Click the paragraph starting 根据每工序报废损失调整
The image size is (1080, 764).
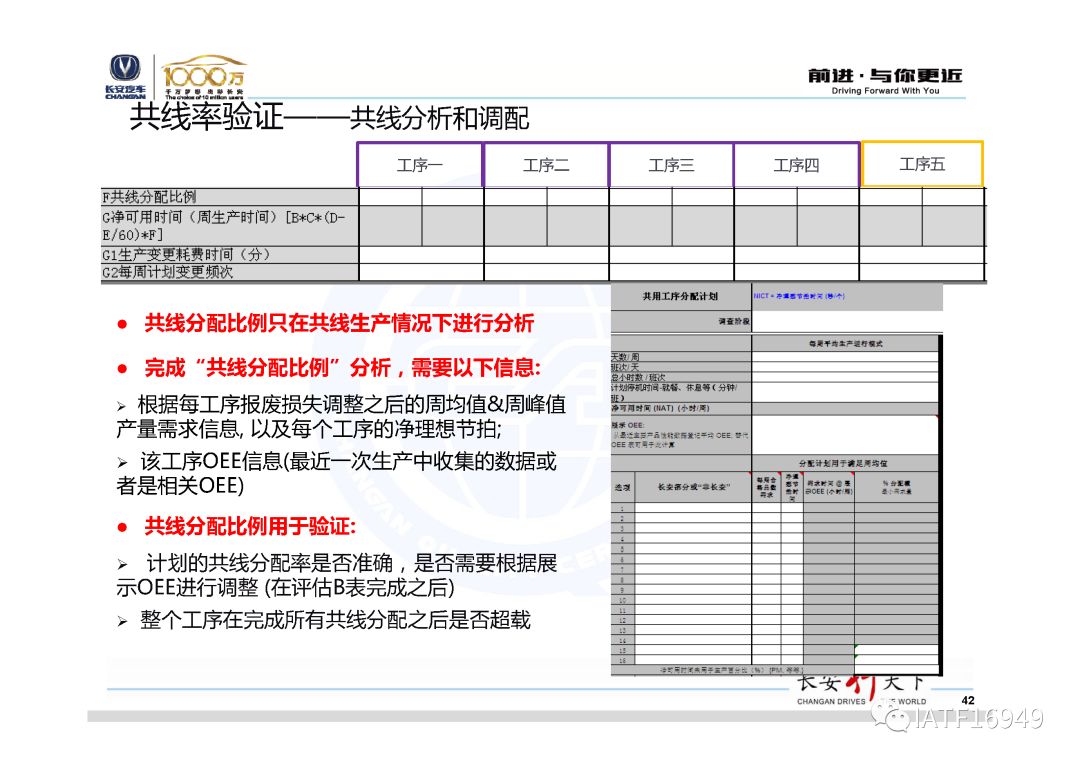[342, 417]
